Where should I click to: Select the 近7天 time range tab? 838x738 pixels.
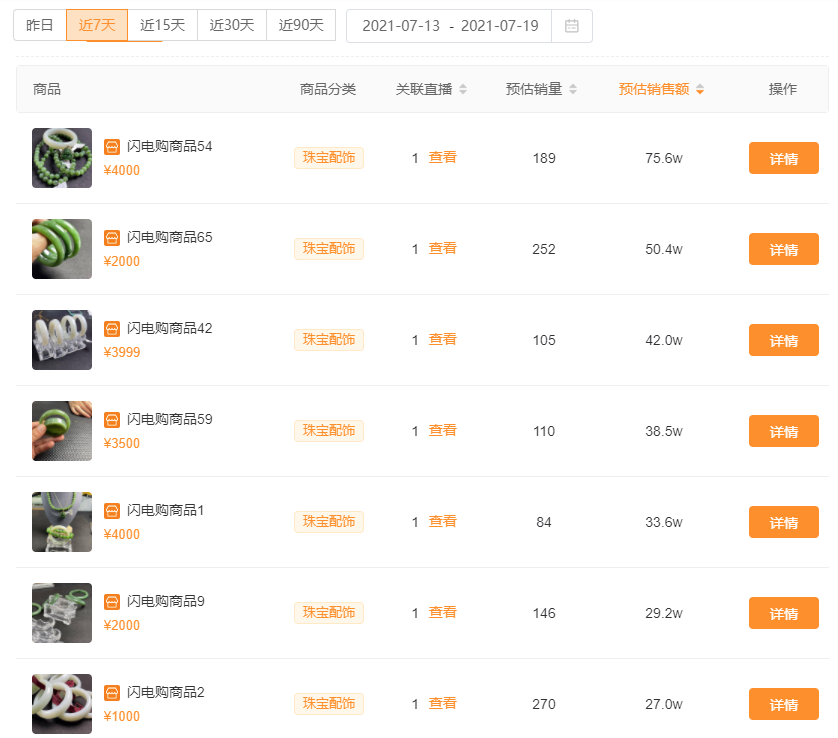point(97,25)
